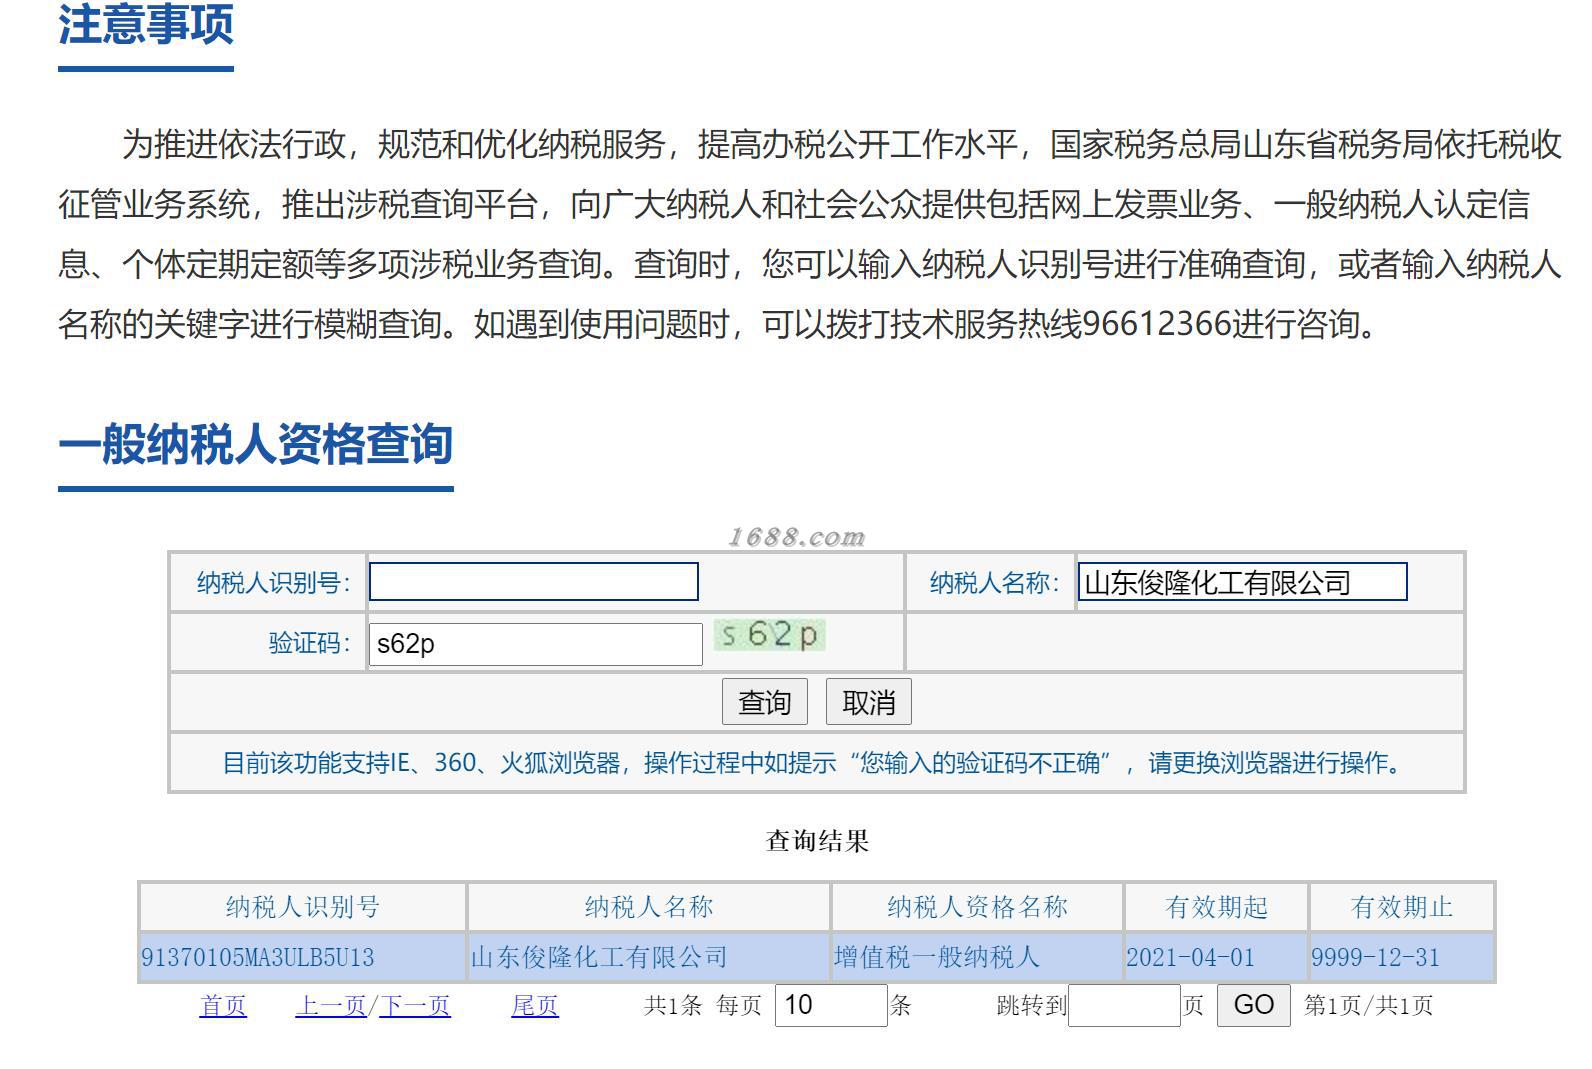Open the 上一页 pagination link

click(330, 1005)
